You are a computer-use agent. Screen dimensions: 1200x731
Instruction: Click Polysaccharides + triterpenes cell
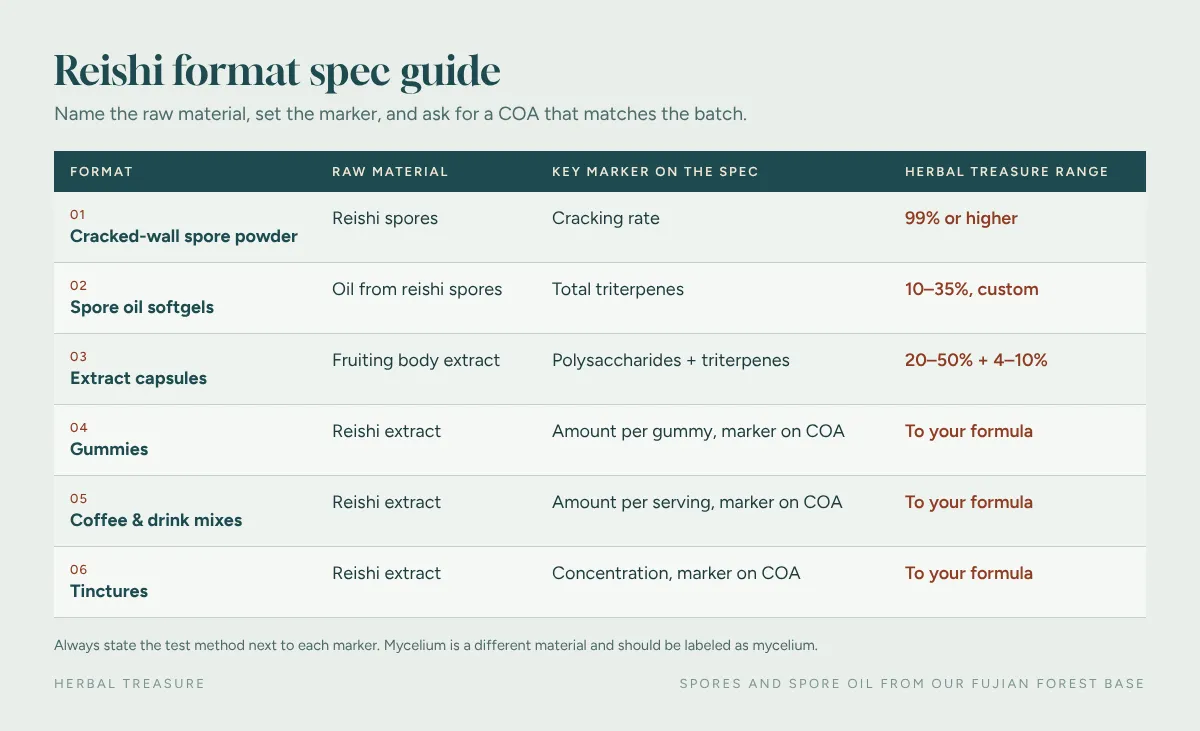tap(671, 360)
